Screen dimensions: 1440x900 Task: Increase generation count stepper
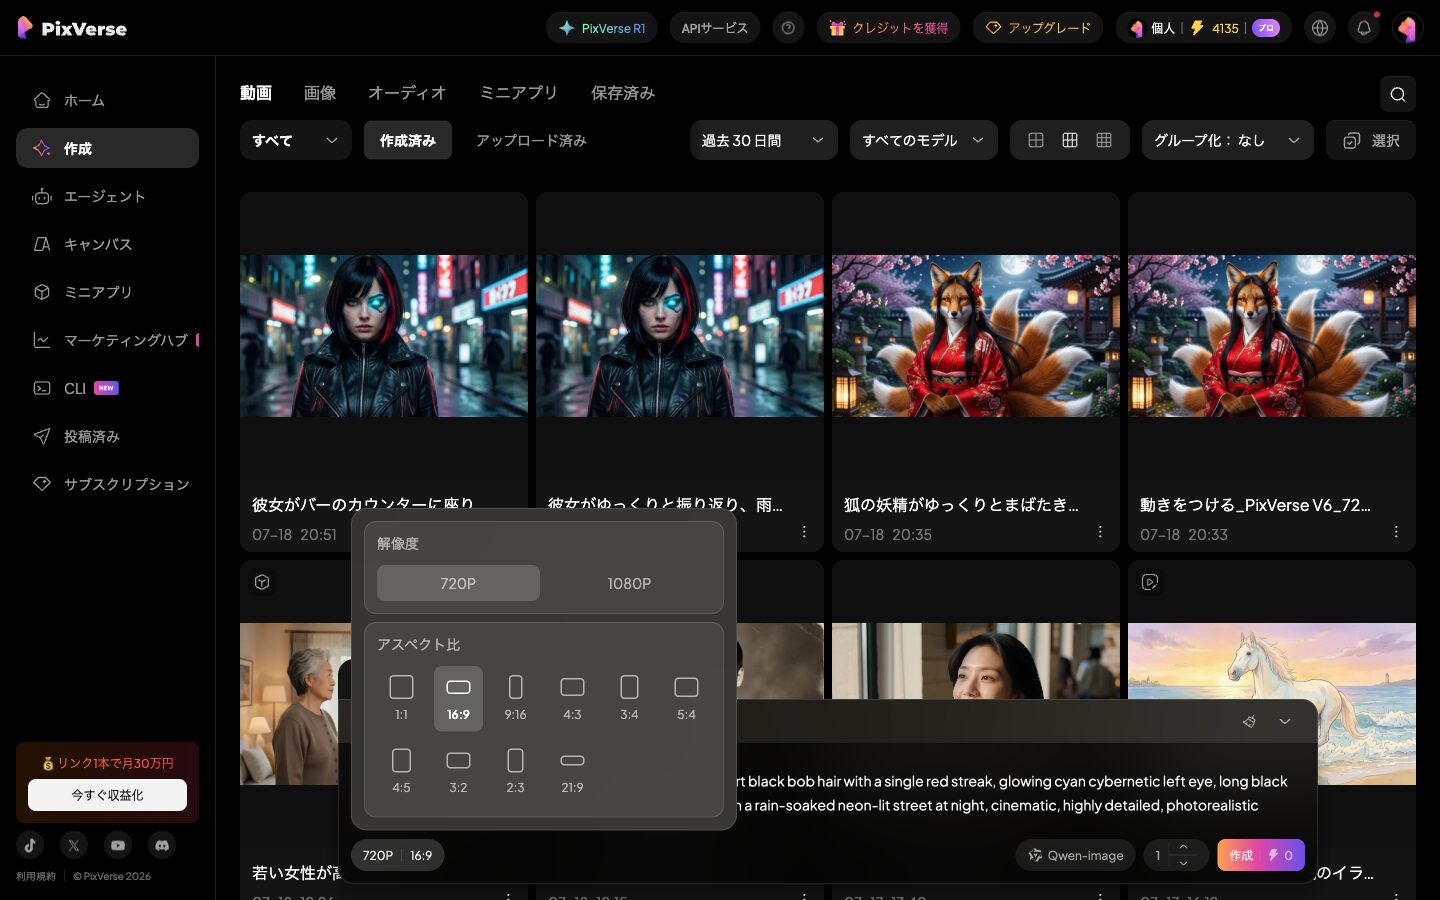1184,847
